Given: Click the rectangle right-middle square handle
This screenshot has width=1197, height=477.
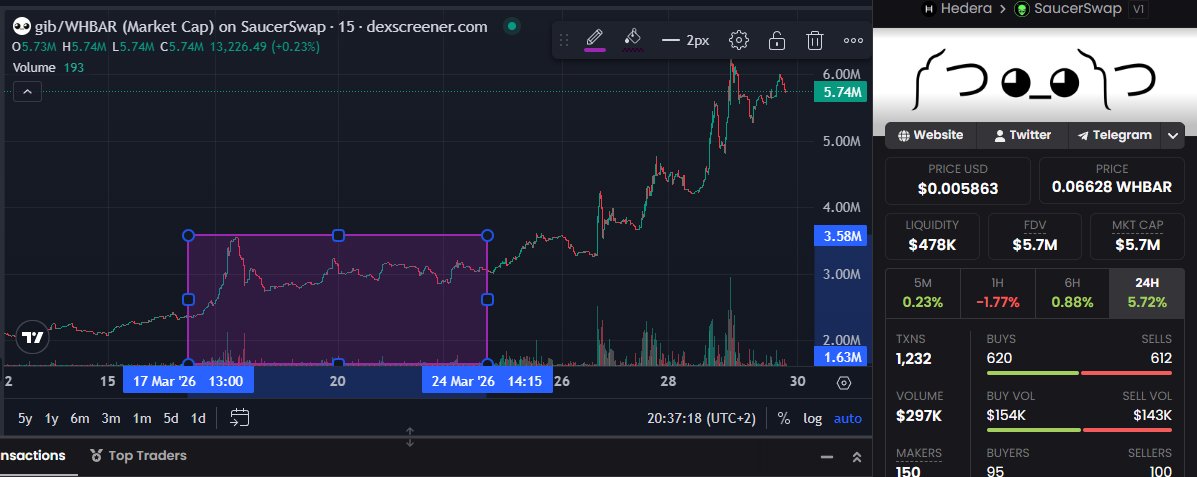Looking at the screenshot, I should [x=487, y=300].
